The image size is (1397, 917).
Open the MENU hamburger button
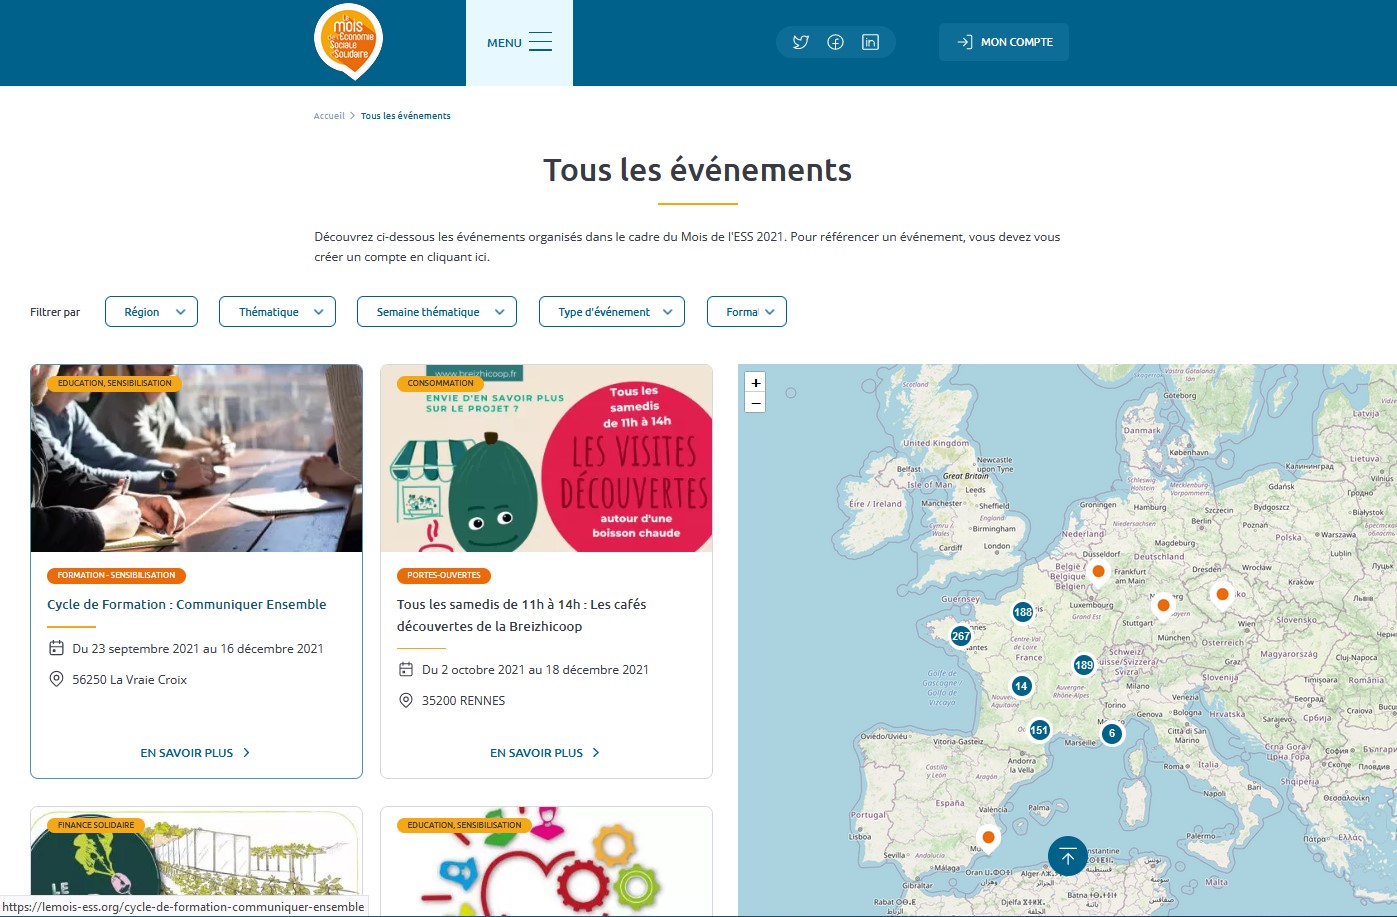pos(519,42)
